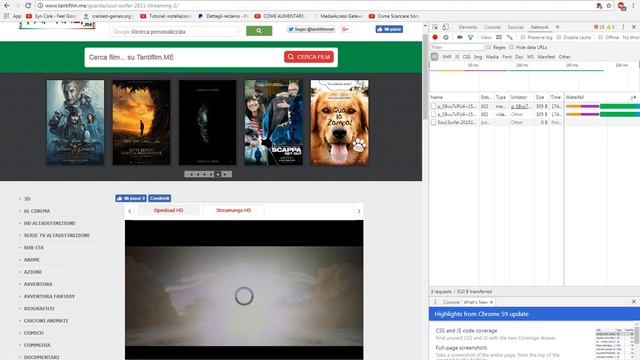
Task: Open the COMMEDIA category link
Action: click(x=37, y=345)
